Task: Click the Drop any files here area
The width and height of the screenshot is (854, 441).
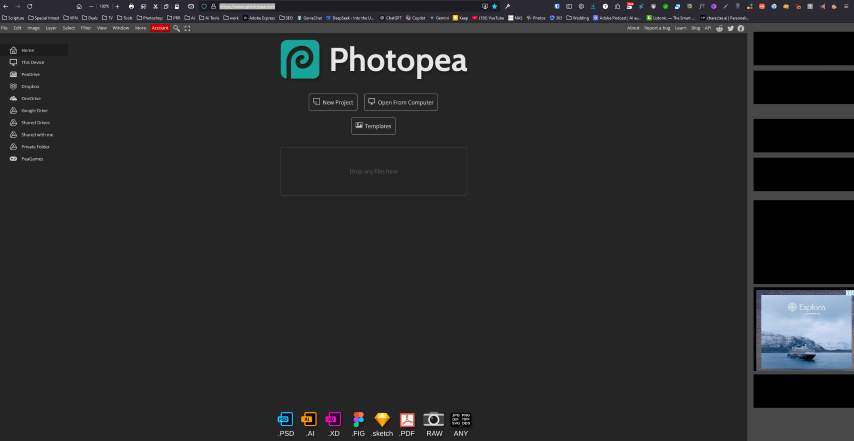Action: [x=374, y=172]
